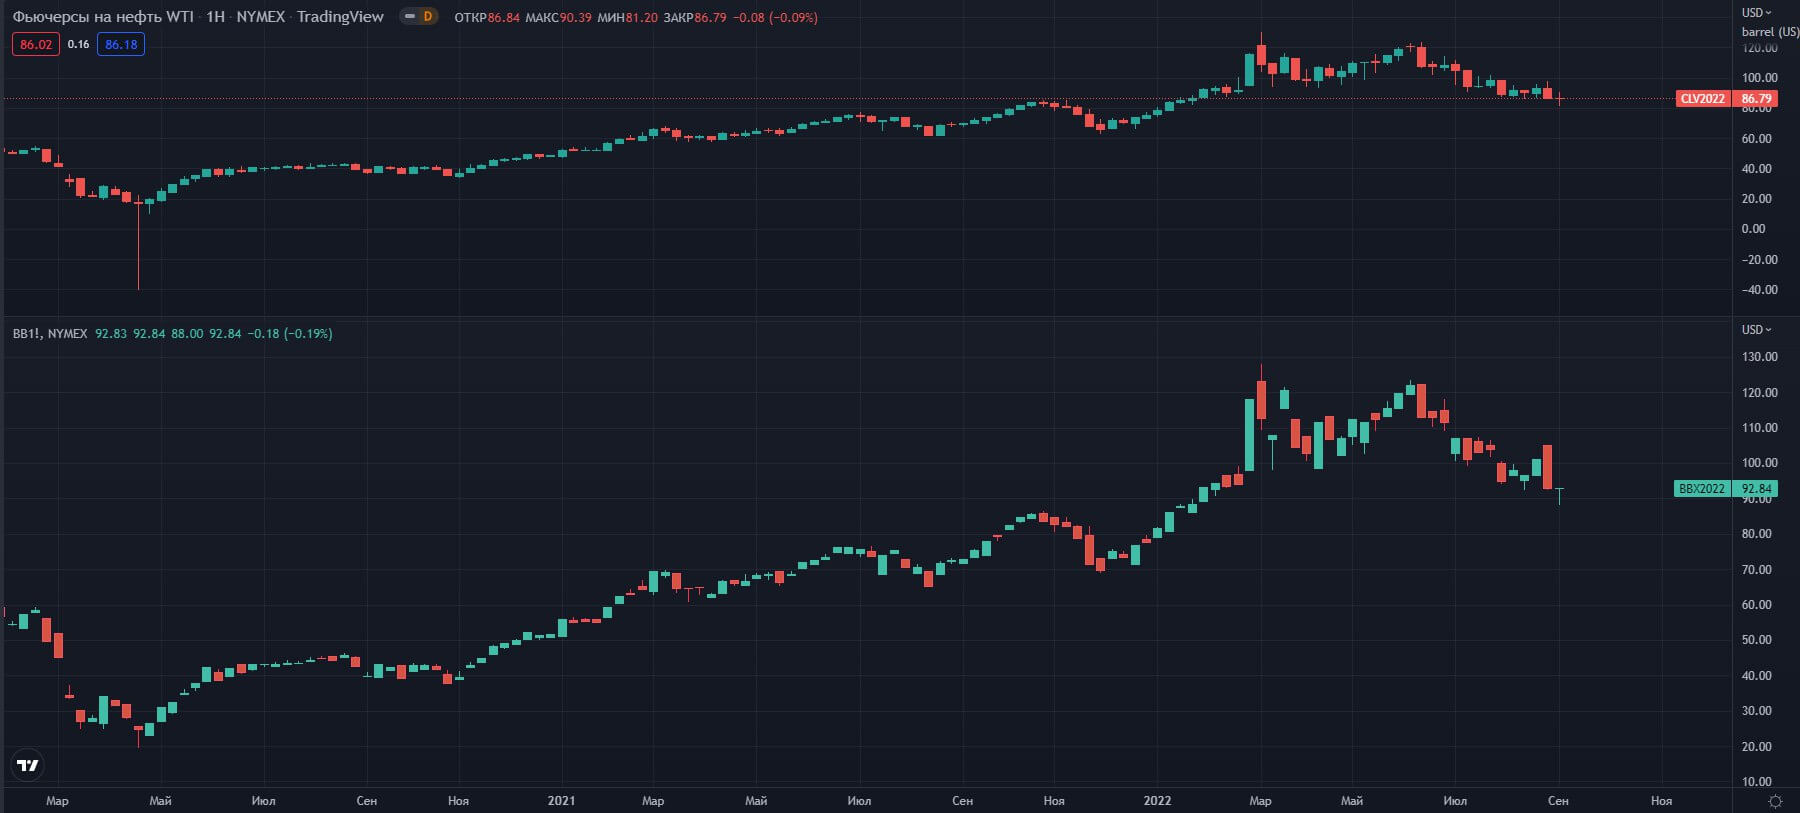The image size is (1800, 813).
Task: Click the −0.08 (−0.09%) change value
Action: coord(775,18)
